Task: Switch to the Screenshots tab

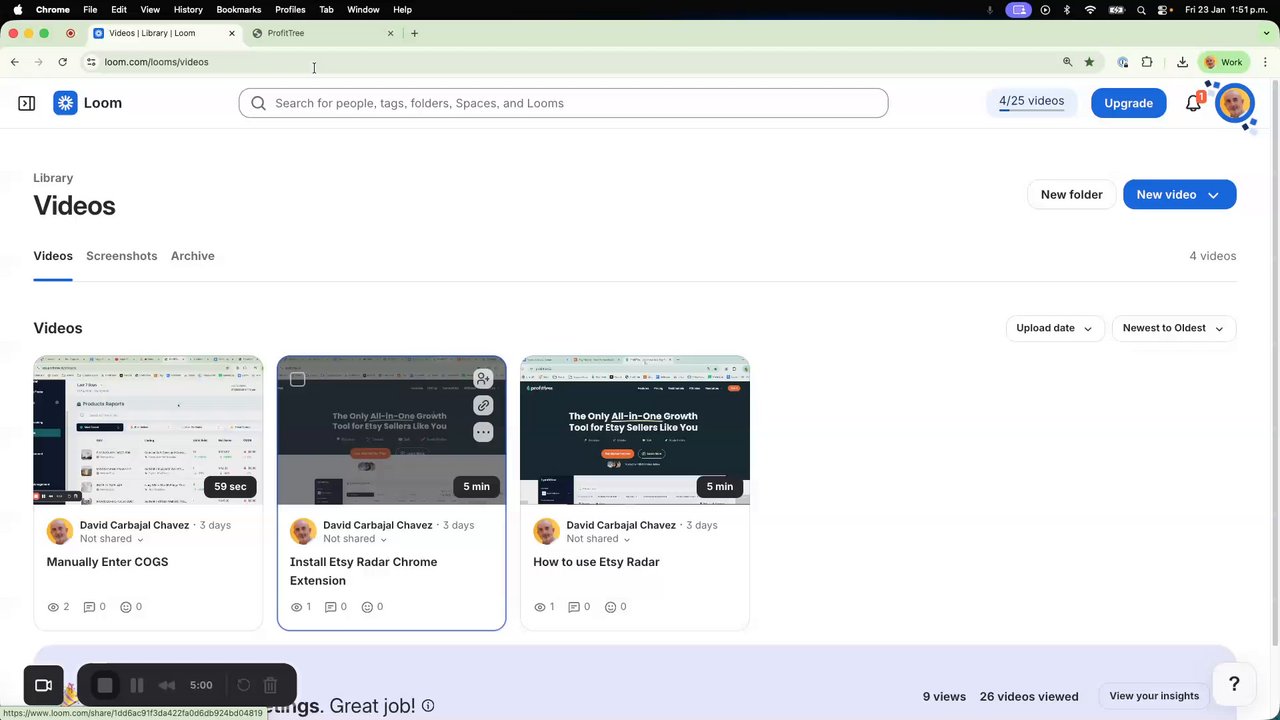Action: coord(121,256)
